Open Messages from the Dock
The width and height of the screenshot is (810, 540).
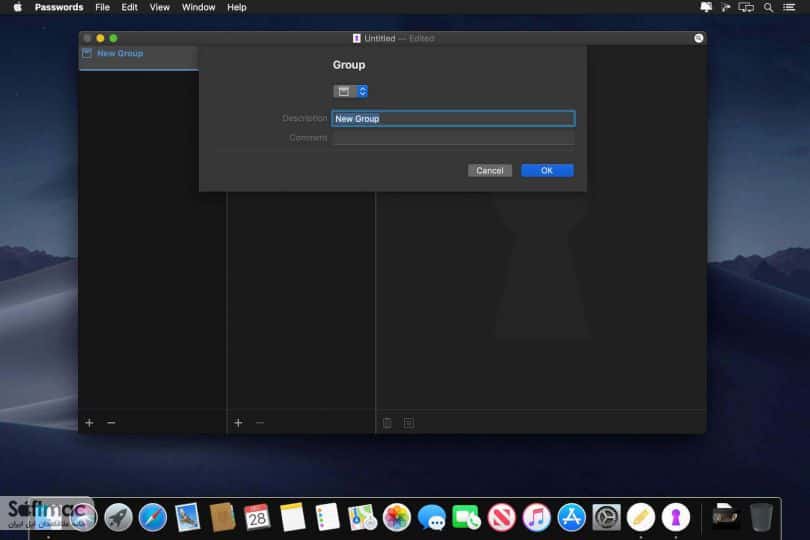tap(432, 517)
